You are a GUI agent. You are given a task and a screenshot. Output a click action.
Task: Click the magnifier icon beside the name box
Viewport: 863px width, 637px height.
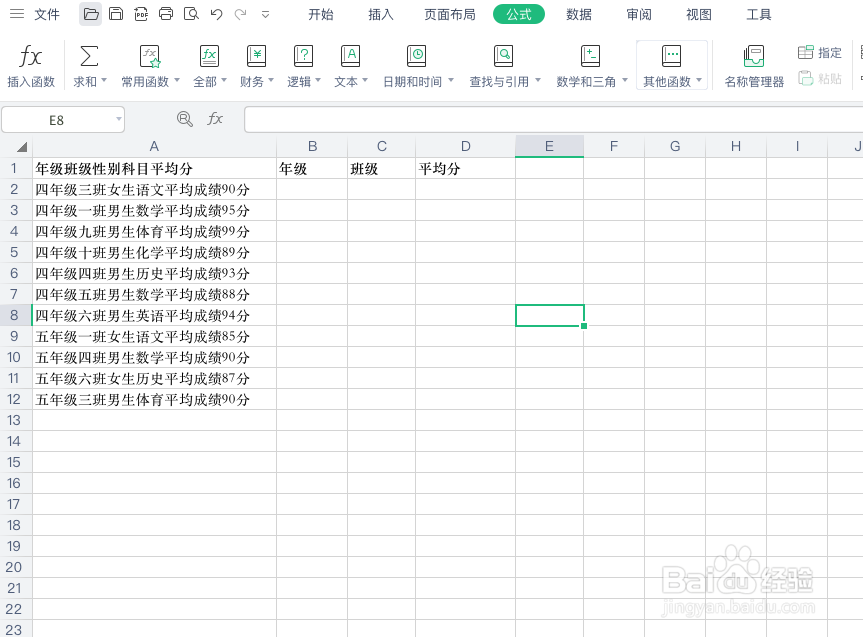click(x=184, y=118)
